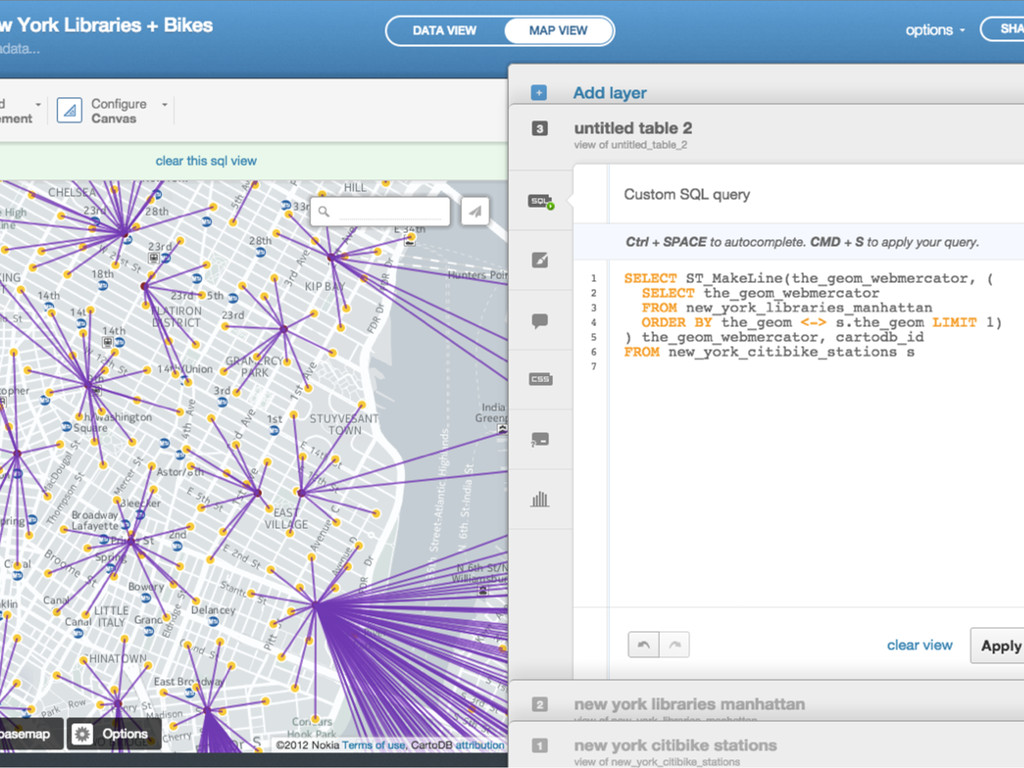
Task: Click the clear this sql view link
Action: click(x=206, y=161)
